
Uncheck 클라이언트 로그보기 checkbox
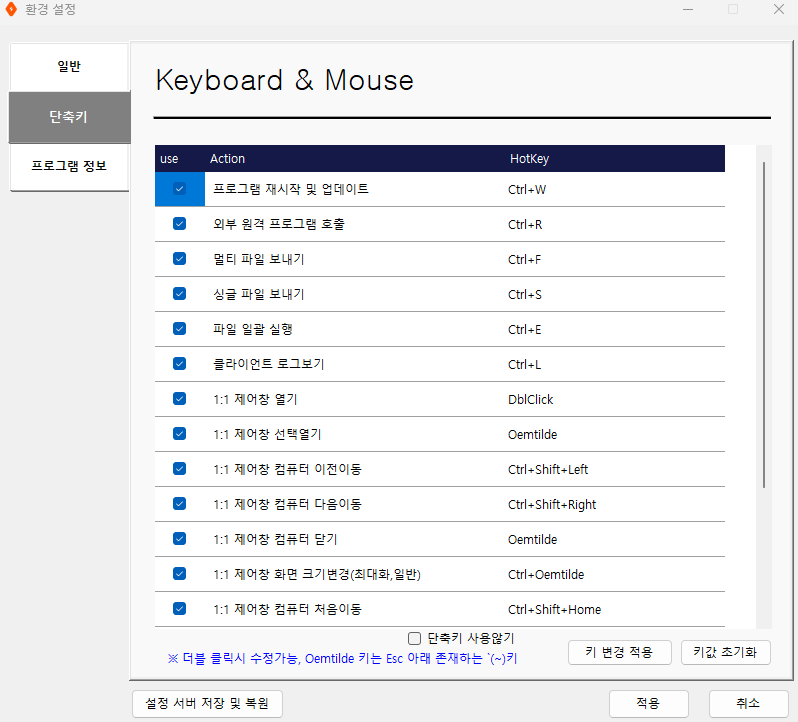click(x=179, y=364)
